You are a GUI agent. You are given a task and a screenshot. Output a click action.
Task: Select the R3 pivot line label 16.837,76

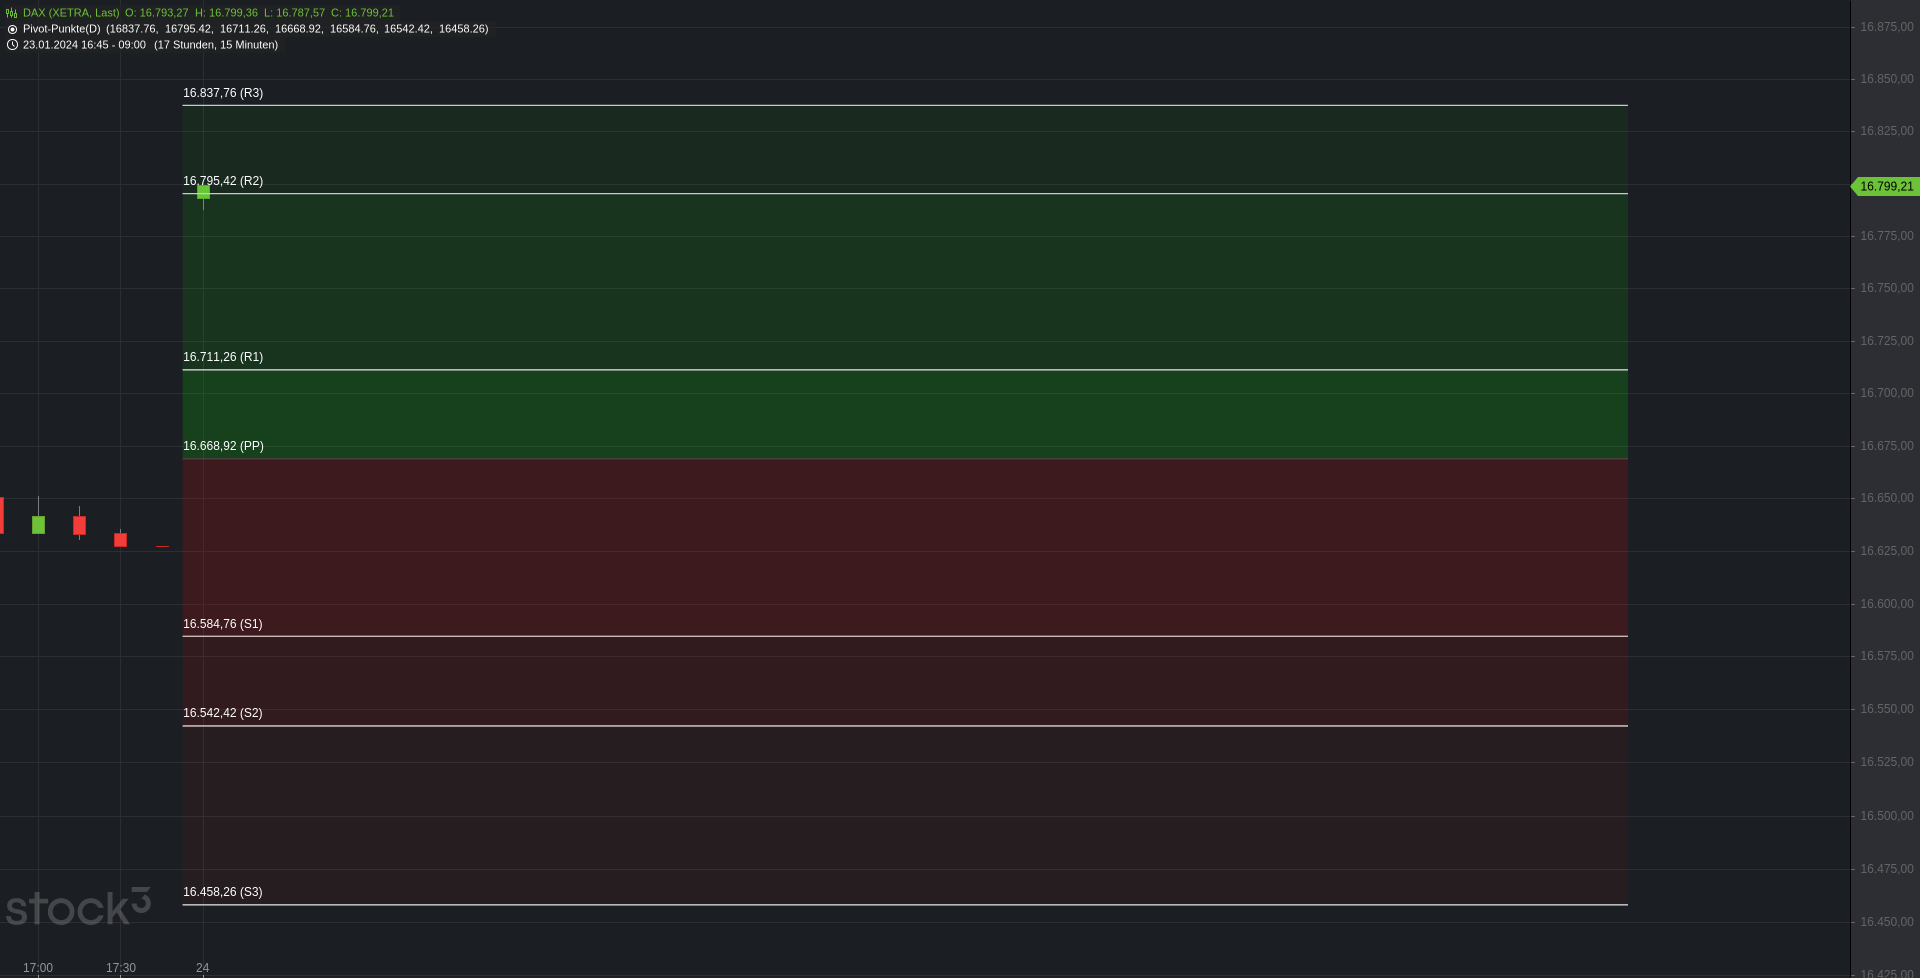[x=223, y=93]
